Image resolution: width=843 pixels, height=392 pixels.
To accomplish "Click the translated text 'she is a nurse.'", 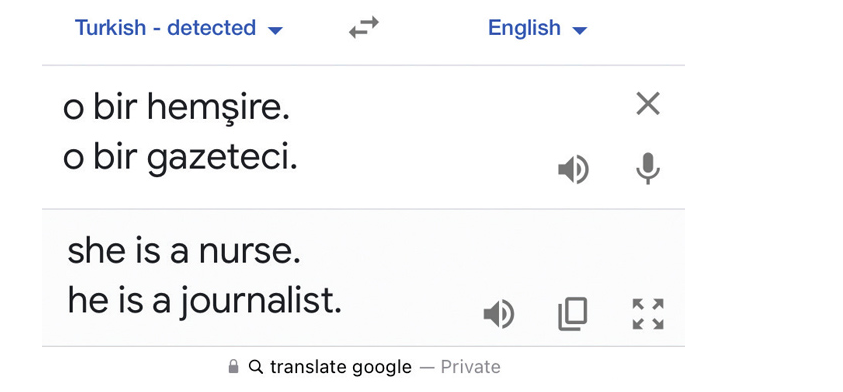I will click(x=184, y=251).
